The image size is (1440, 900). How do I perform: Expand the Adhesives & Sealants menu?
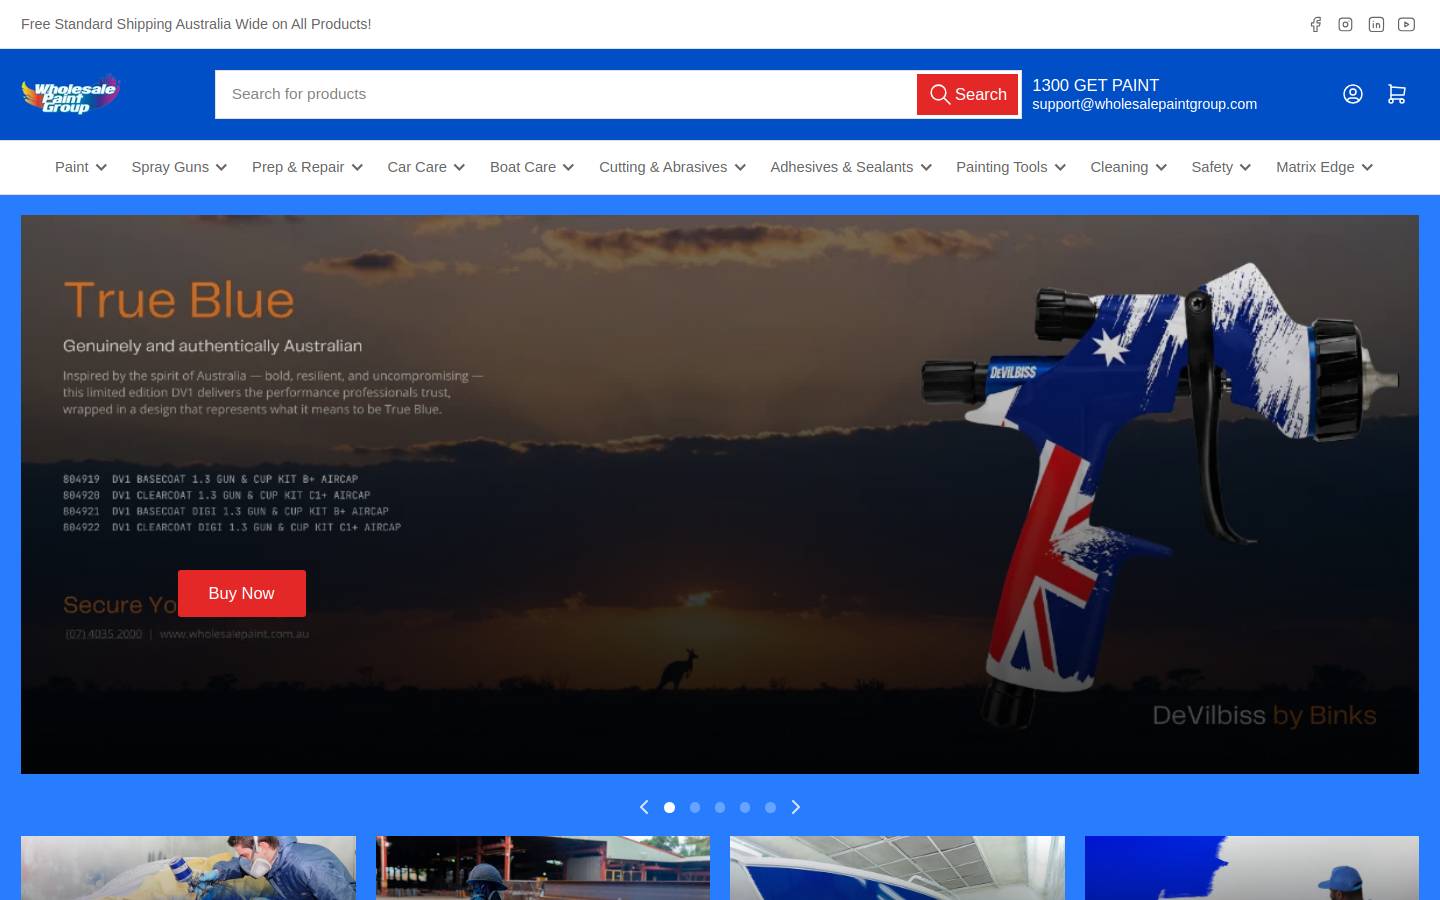click(x=851, y=167)
